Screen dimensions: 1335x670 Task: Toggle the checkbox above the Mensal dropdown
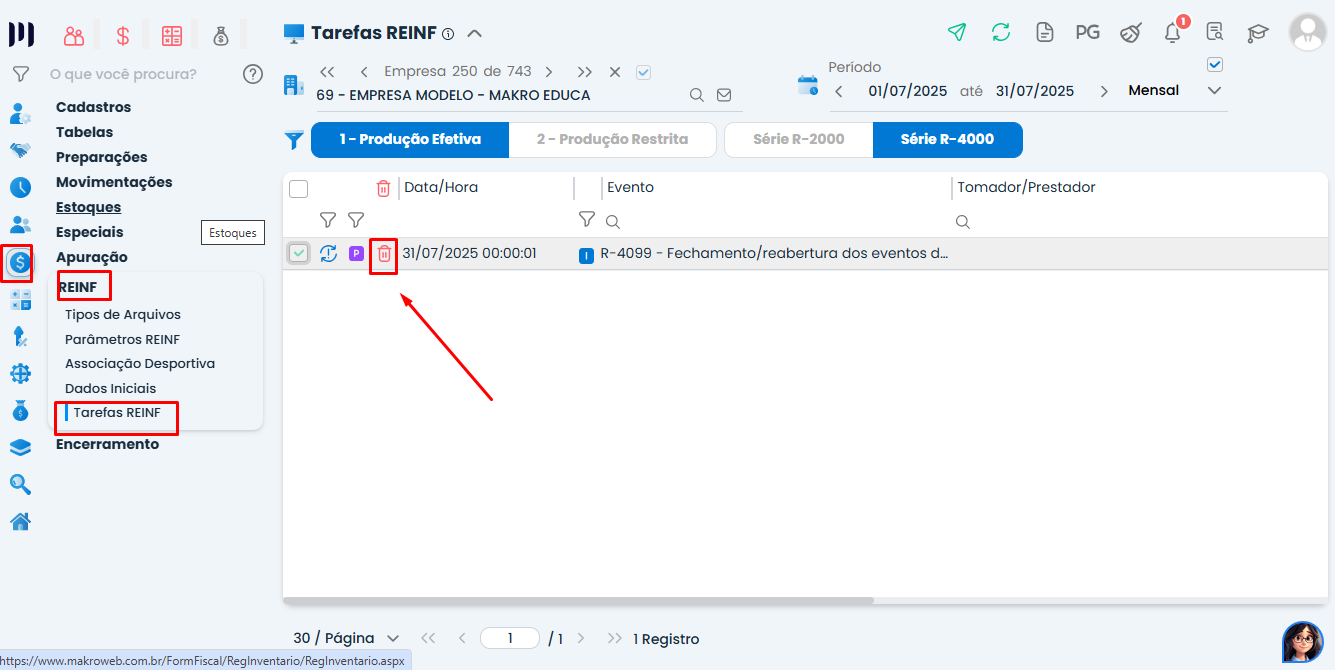pos(1215,65)
